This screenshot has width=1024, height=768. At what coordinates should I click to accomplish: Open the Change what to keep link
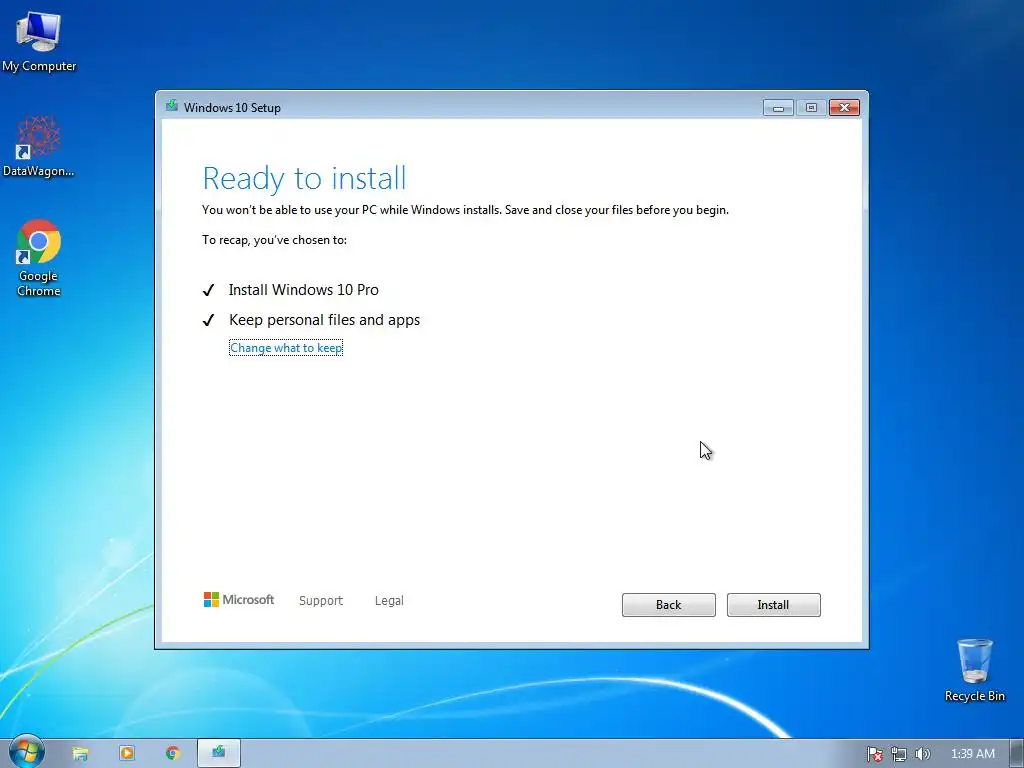click(286, 347)
